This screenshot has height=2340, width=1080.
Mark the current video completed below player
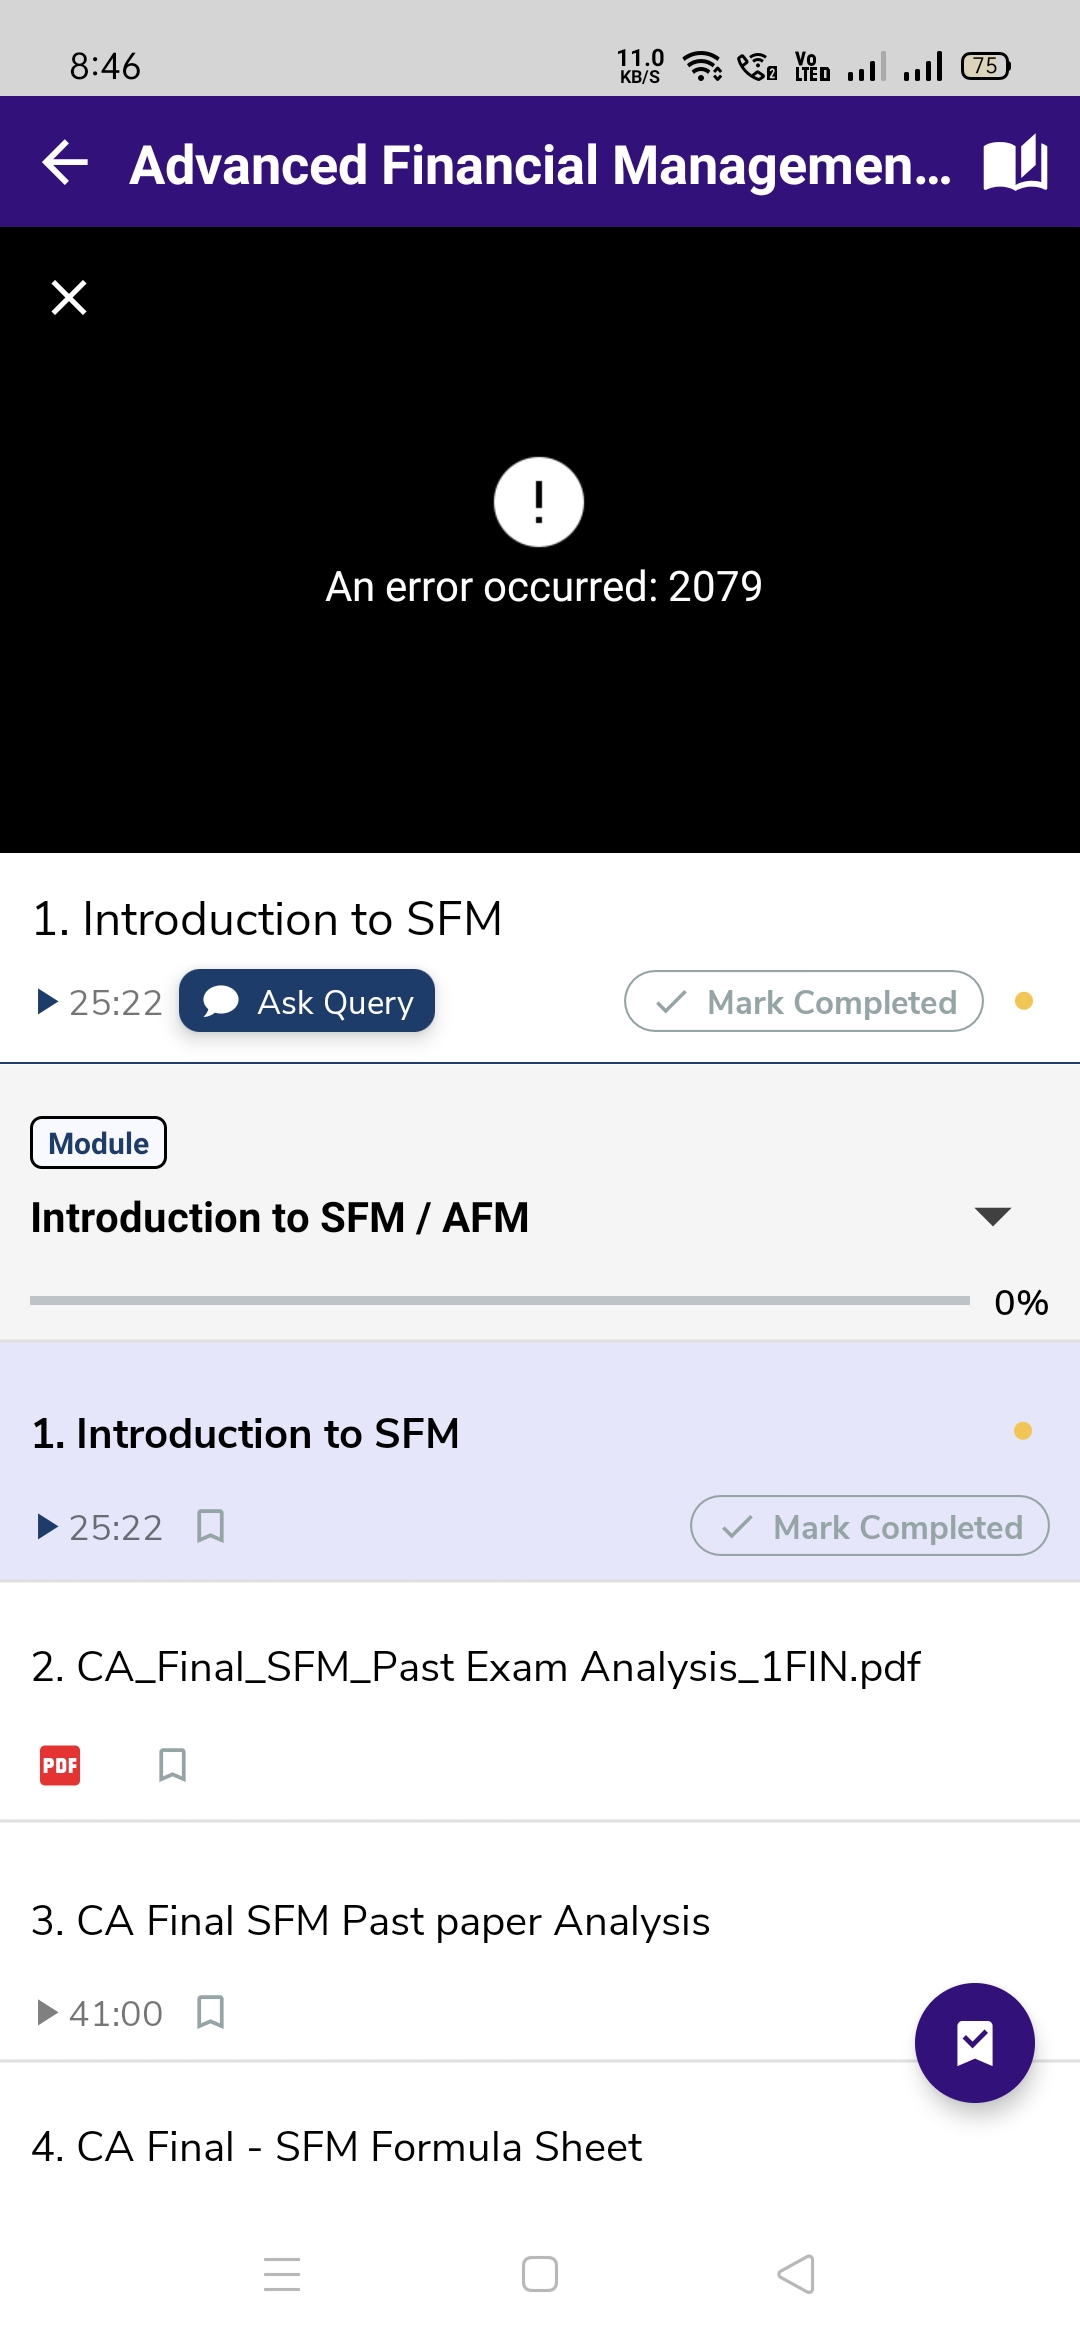pyautogui.click(x=804, y=1001)
